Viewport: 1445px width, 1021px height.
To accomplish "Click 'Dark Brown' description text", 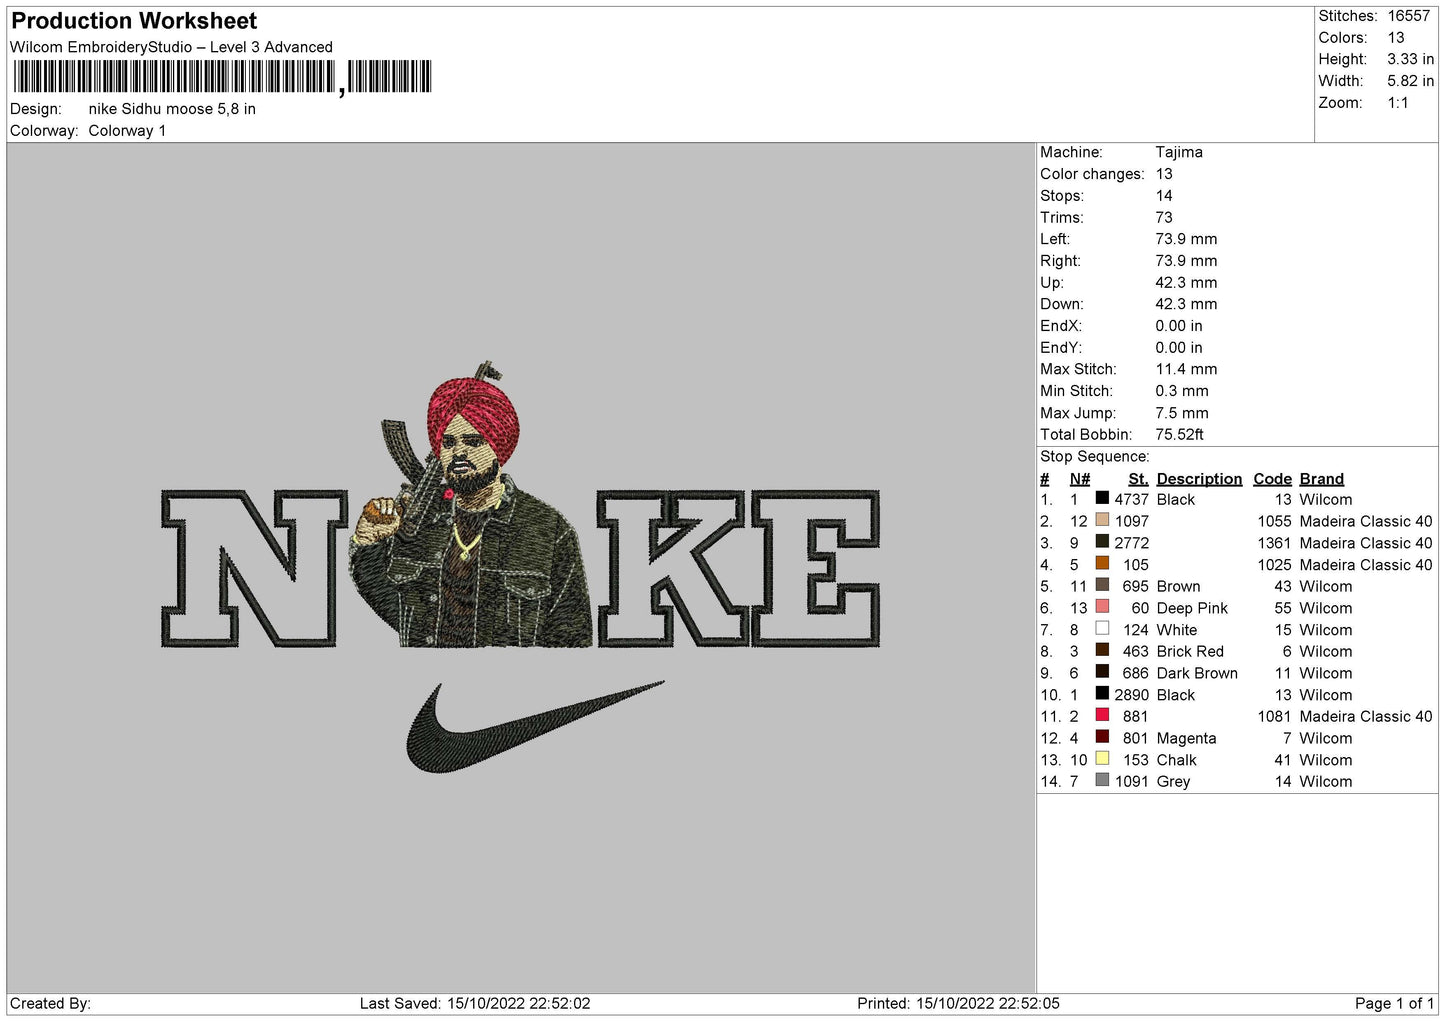I will (1197, 673).
